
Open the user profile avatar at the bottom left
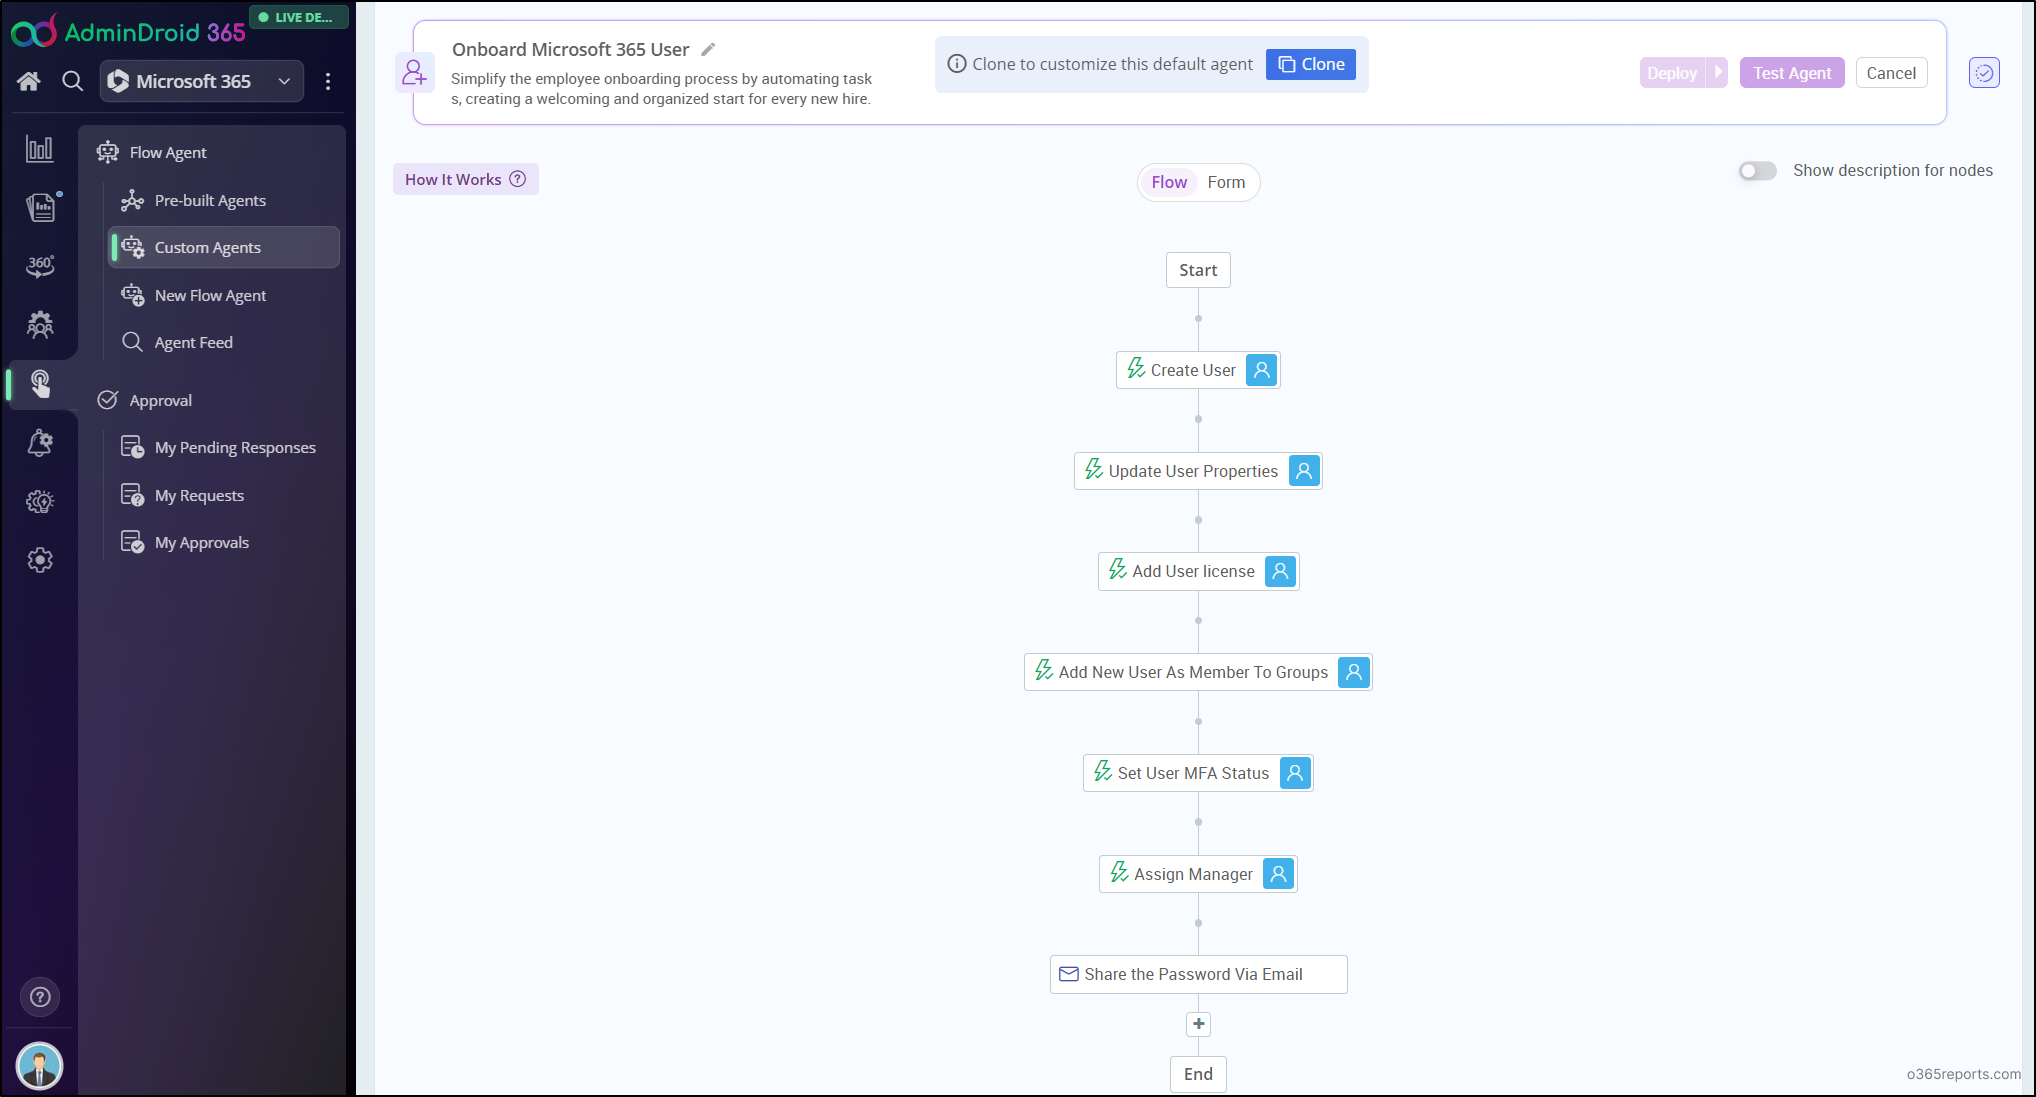40,1066
